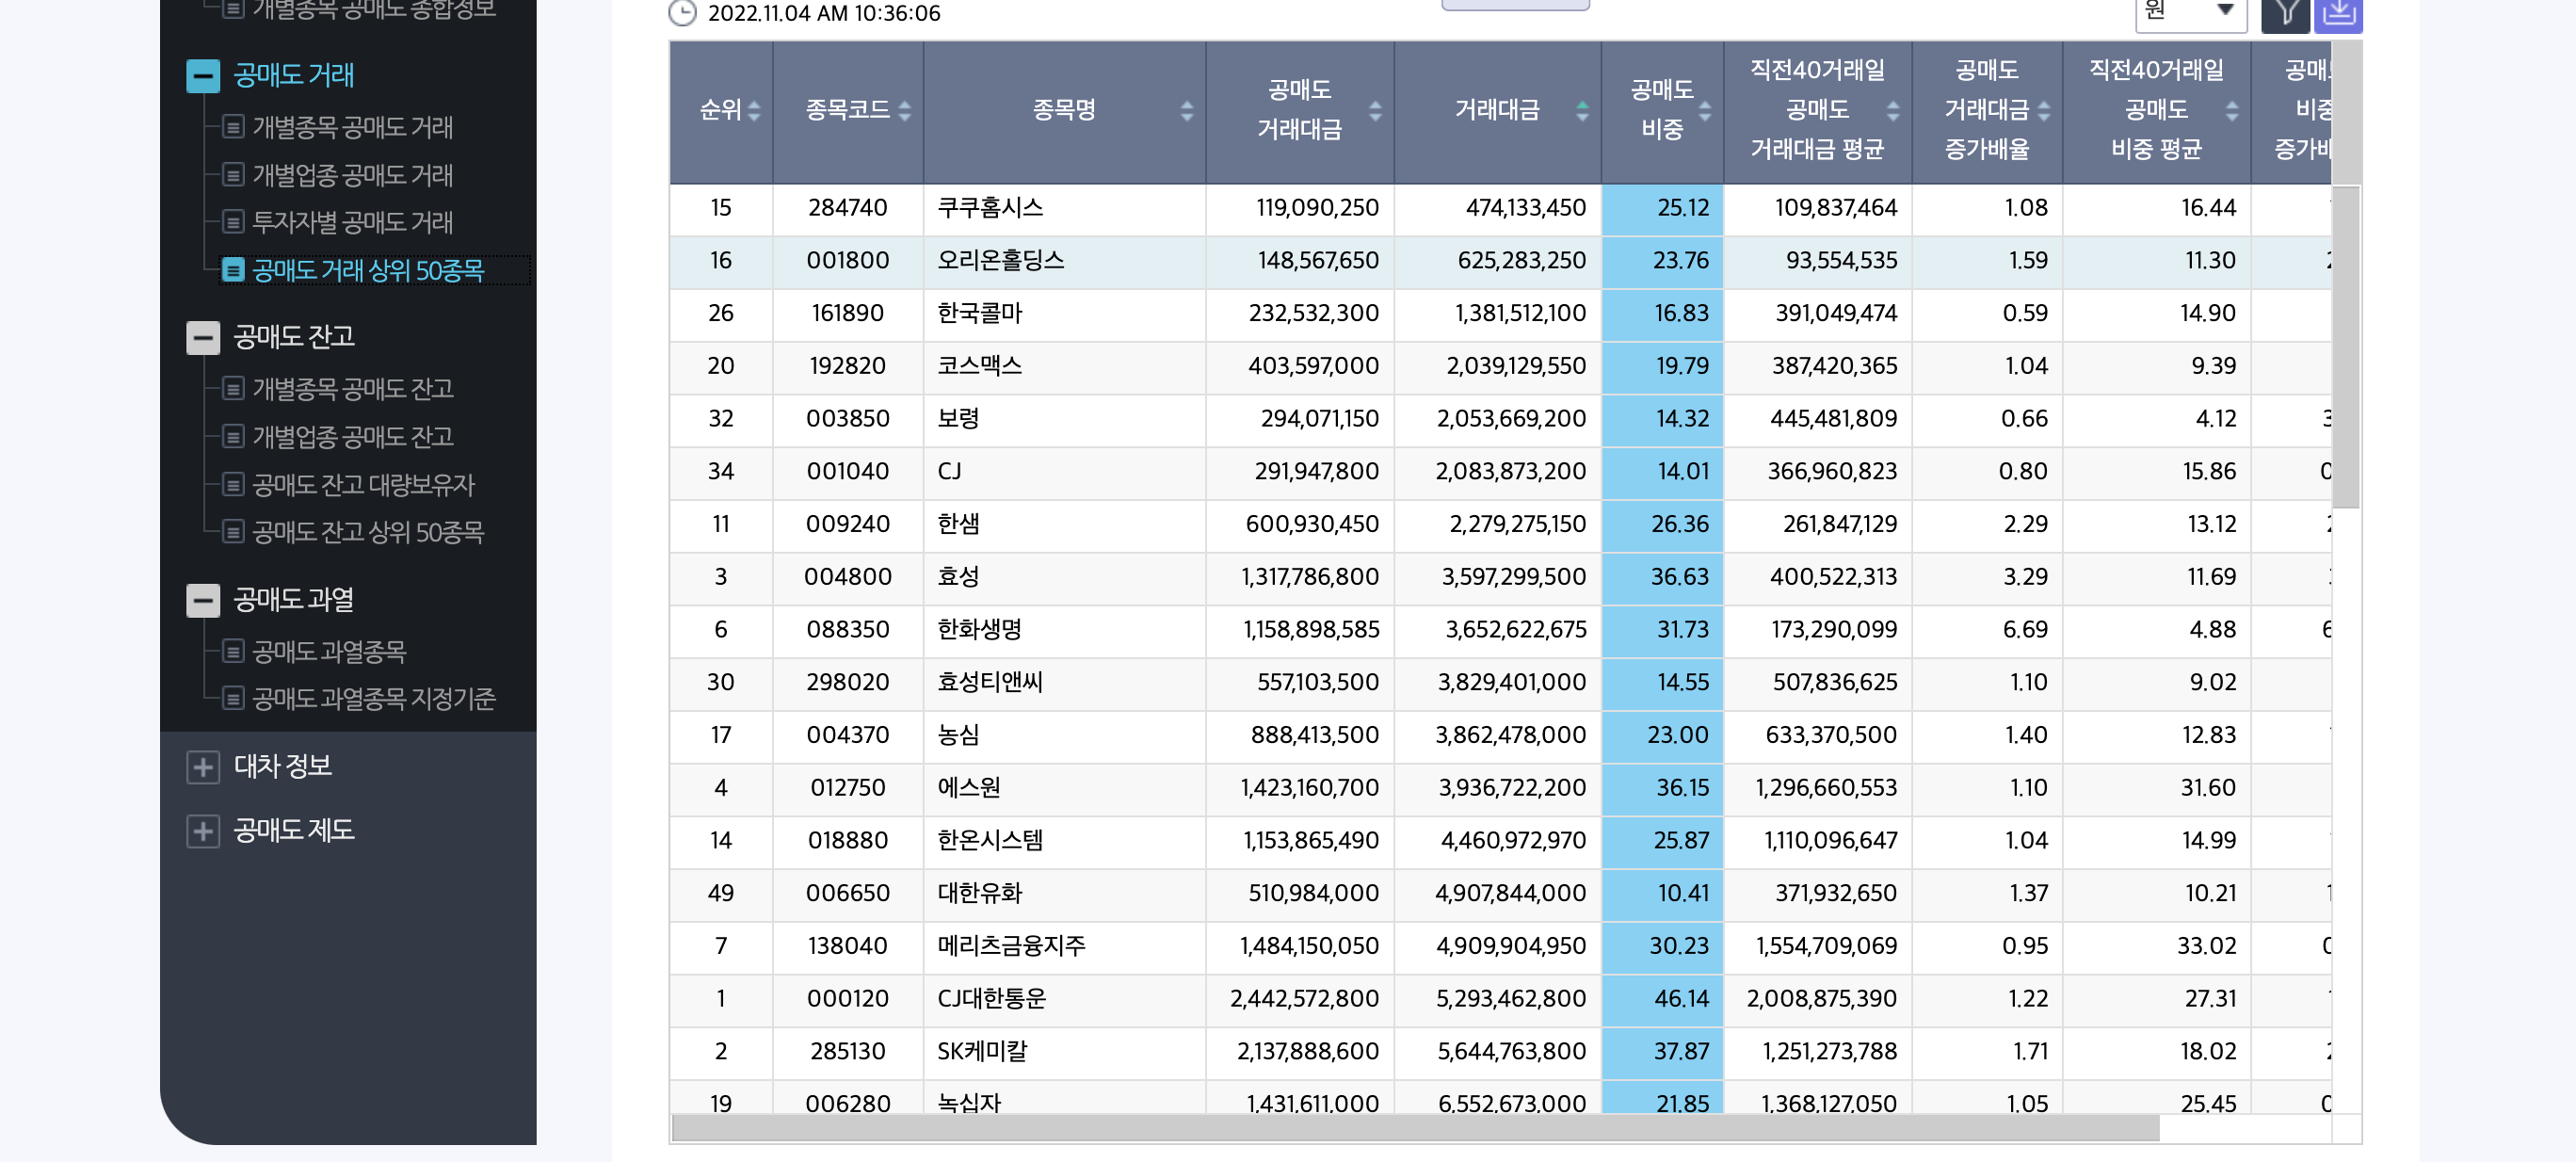Click the filter funnel icon
2576x1162 pixels.
point(2286,14)
